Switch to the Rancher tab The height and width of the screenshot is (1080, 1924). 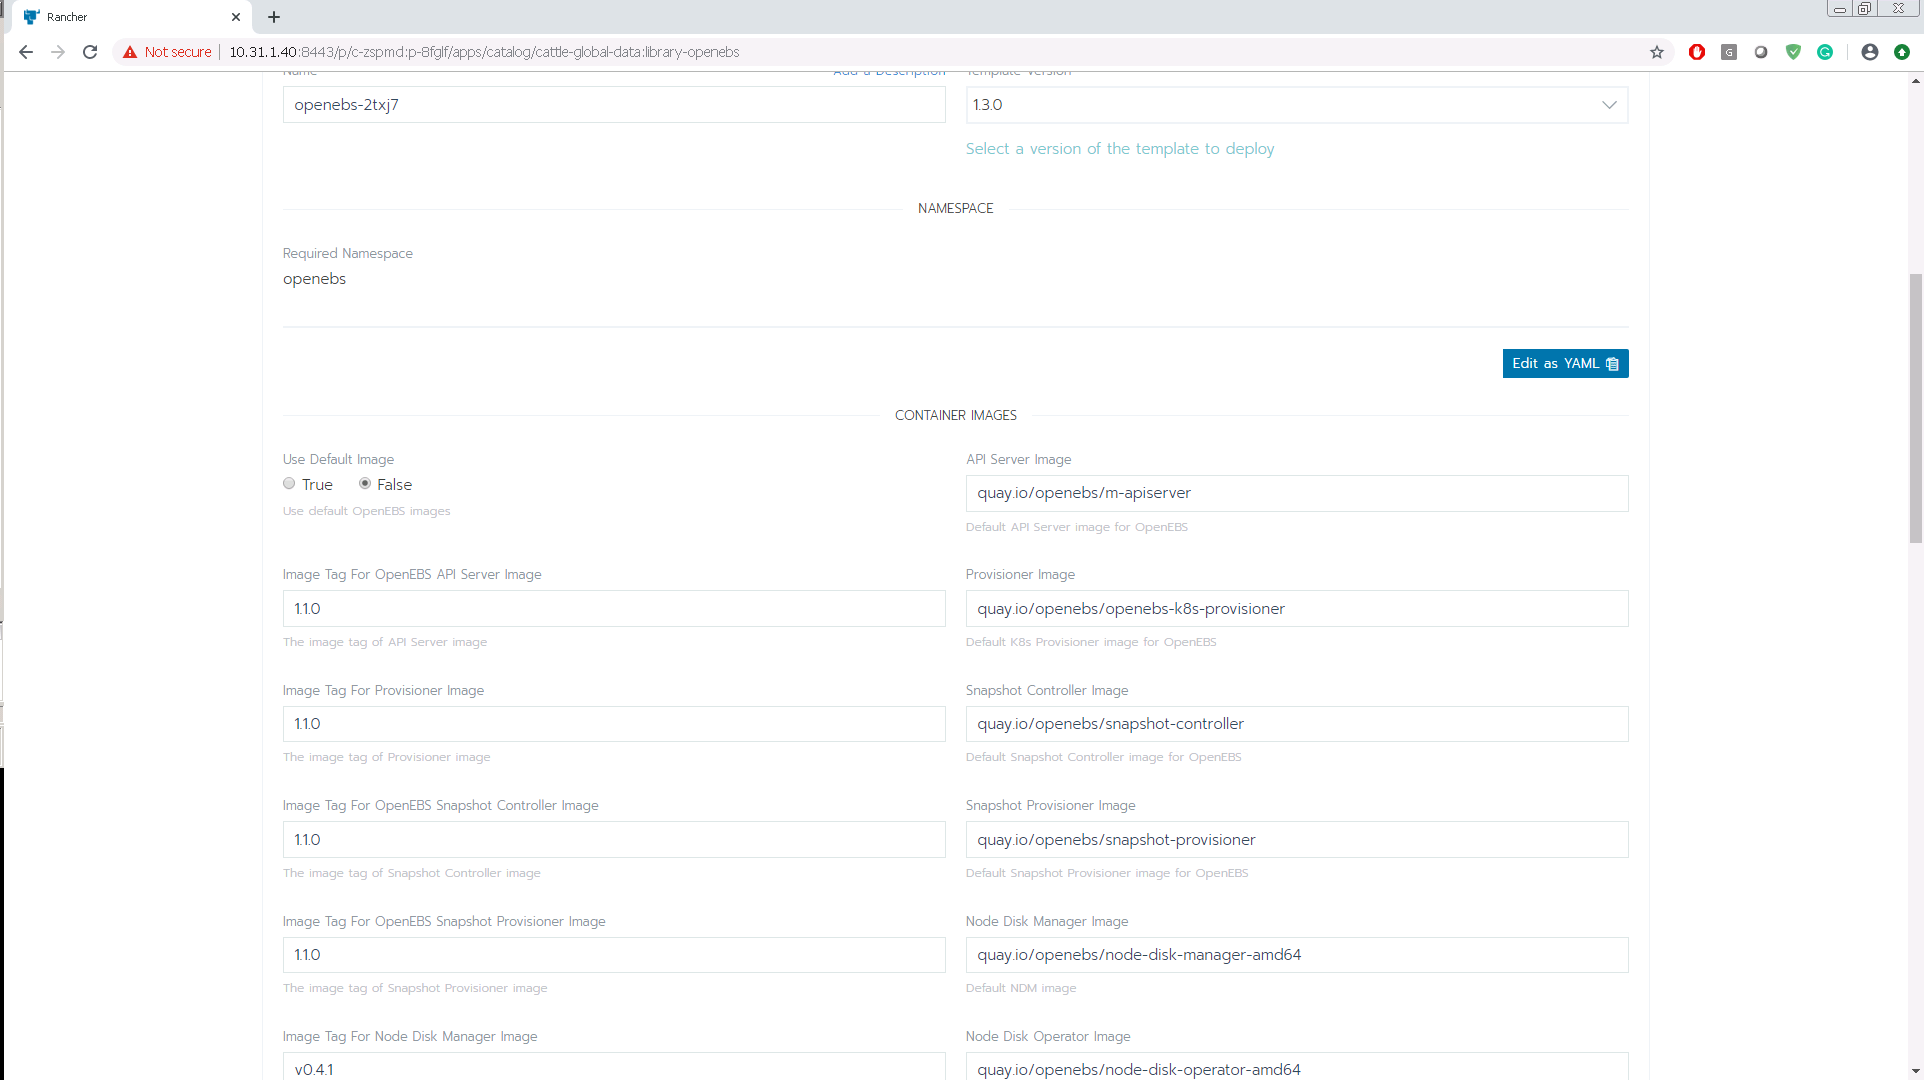click(120, 17)
